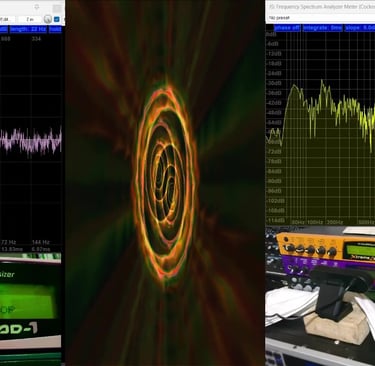Click the 'integrate: 0ms' control
375x366 pixels.
click(x=323, y=28)
